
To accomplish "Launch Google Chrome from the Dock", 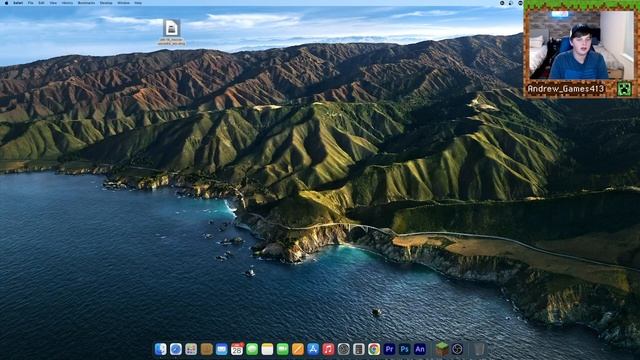I will (x=374, y=349).
